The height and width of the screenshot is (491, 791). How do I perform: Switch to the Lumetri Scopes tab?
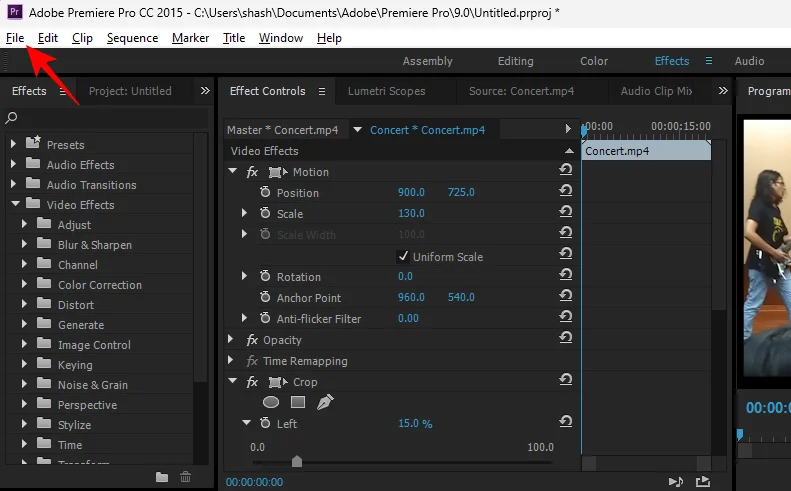tap(386, 91)
